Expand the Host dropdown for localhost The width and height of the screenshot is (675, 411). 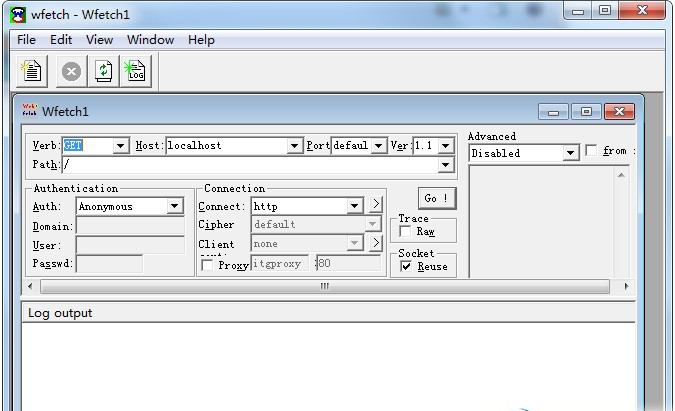294,146
